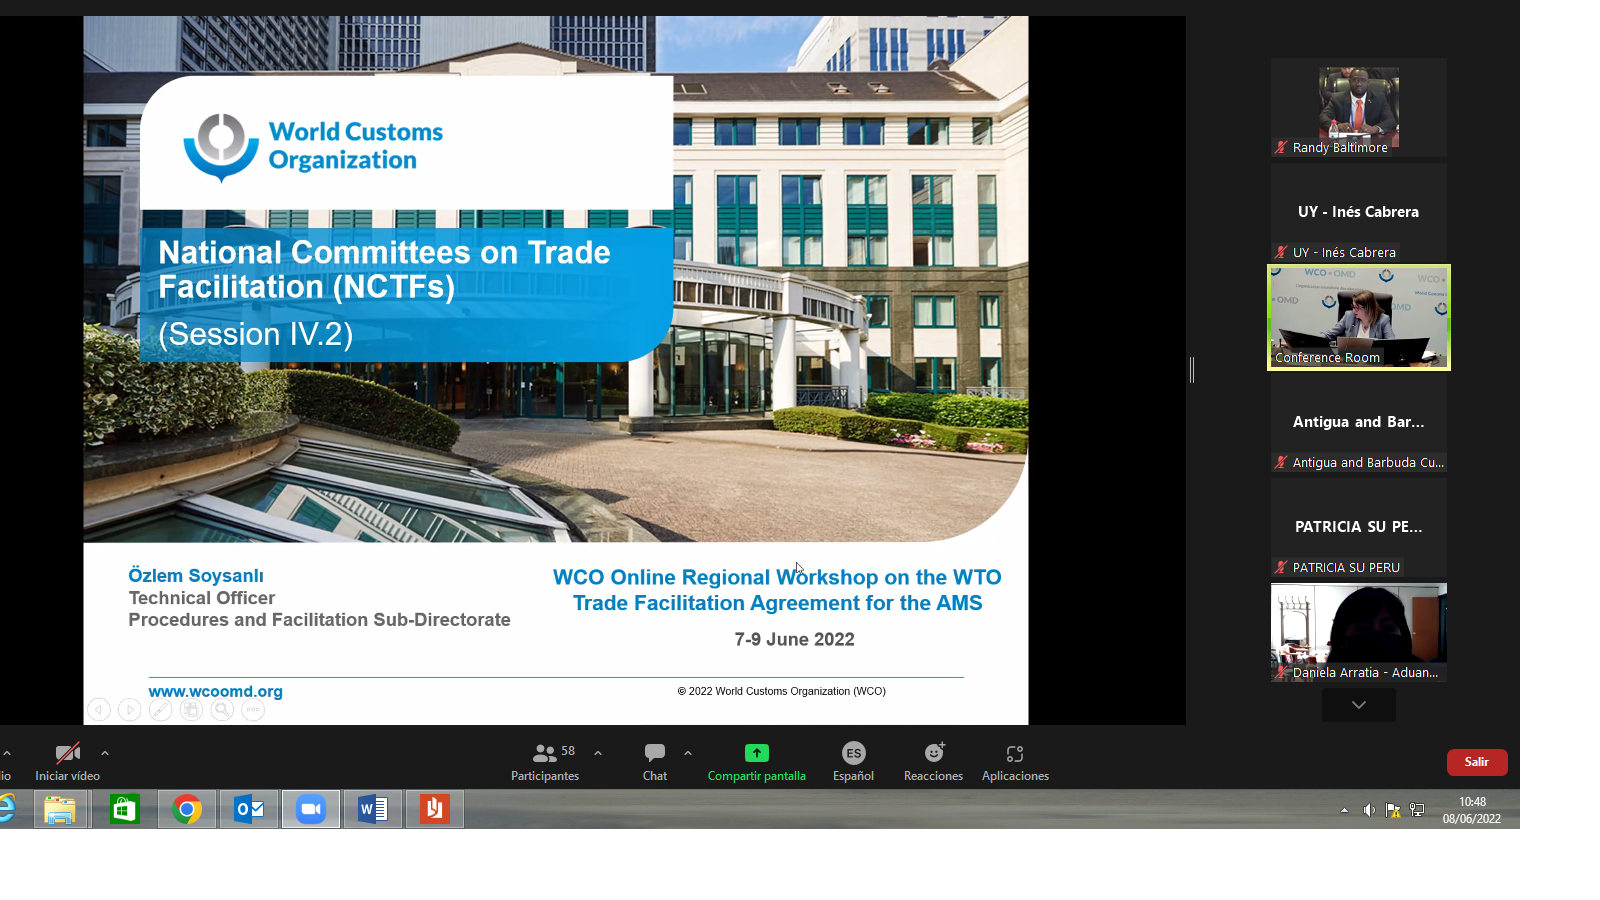Open the volume speaker tray icon

pyautogui.click(x=1369, y=810)
